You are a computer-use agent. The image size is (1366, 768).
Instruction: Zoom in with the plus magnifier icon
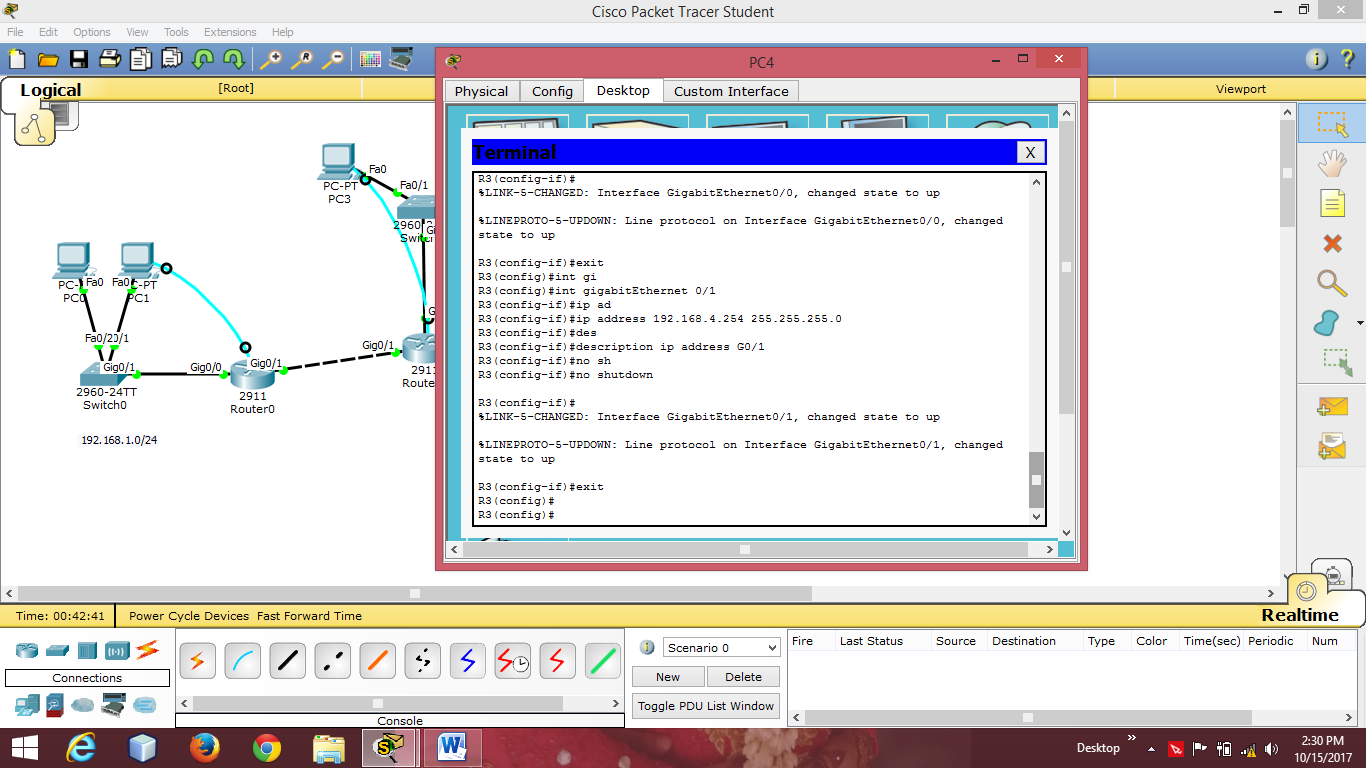point(271,59)
